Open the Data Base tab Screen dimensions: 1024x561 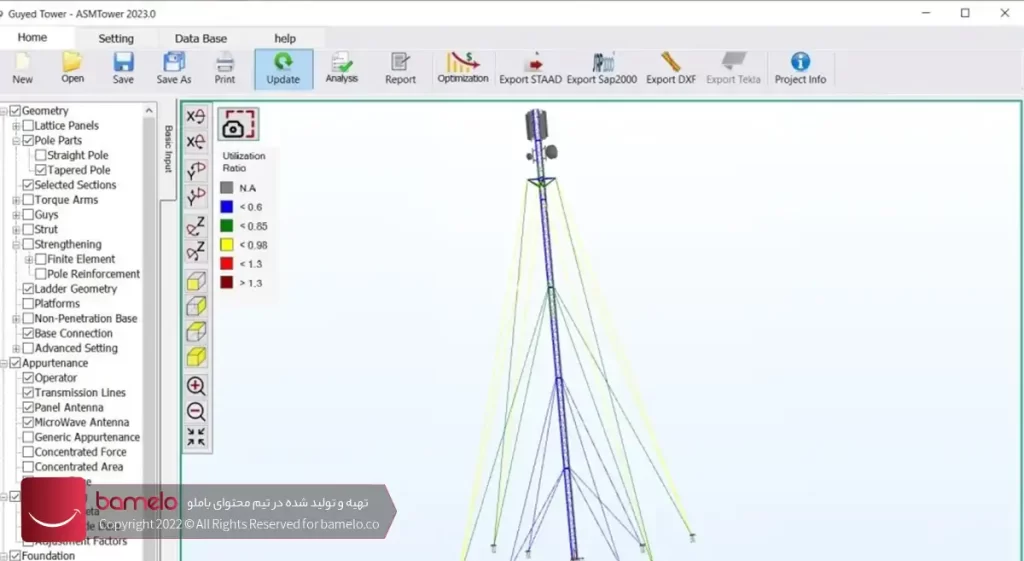pos(200,39)
